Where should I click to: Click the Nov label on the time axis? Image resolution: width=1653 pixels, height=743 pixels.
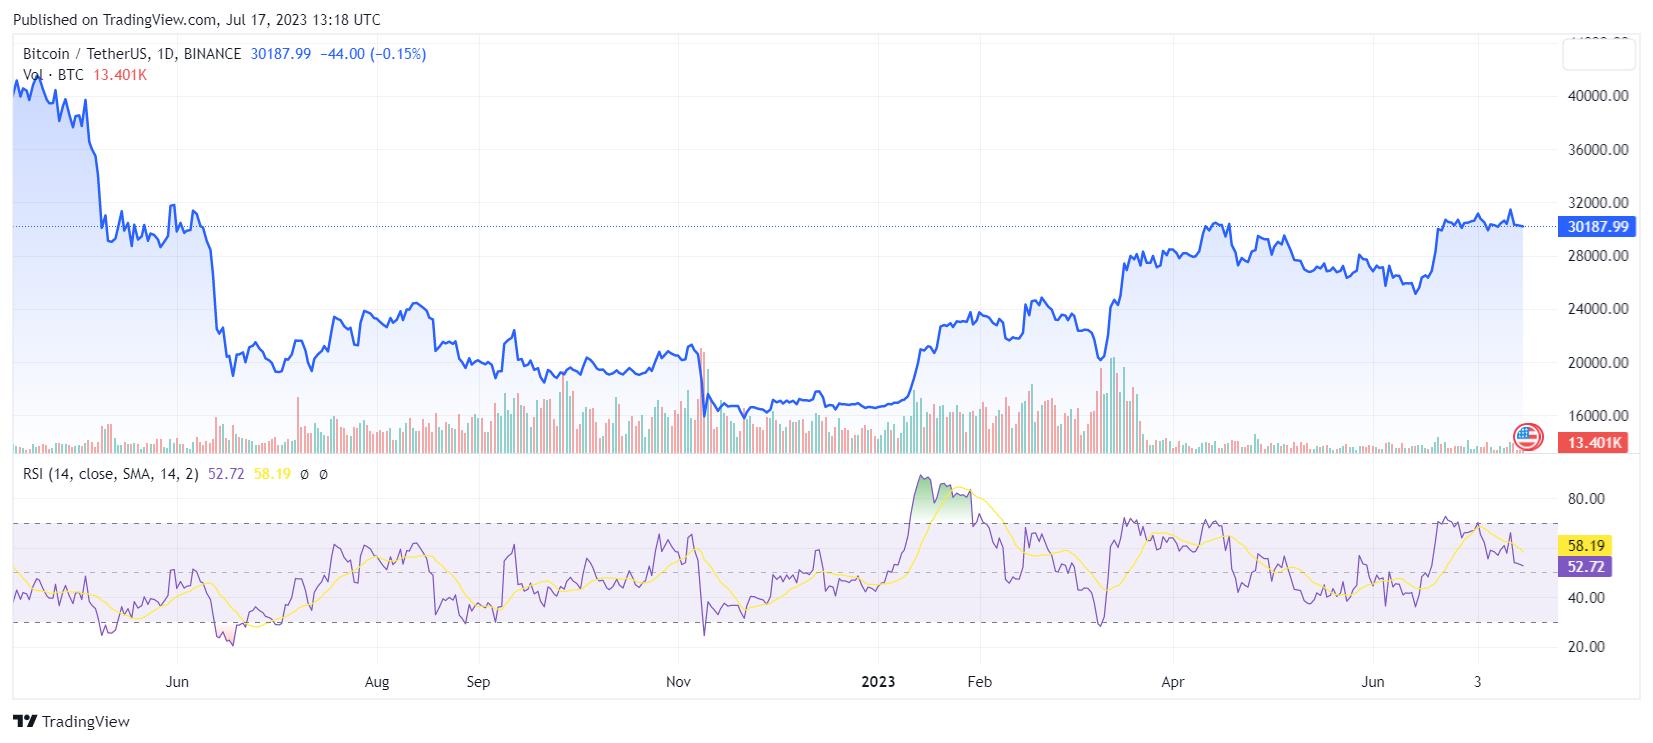[678, 682]
